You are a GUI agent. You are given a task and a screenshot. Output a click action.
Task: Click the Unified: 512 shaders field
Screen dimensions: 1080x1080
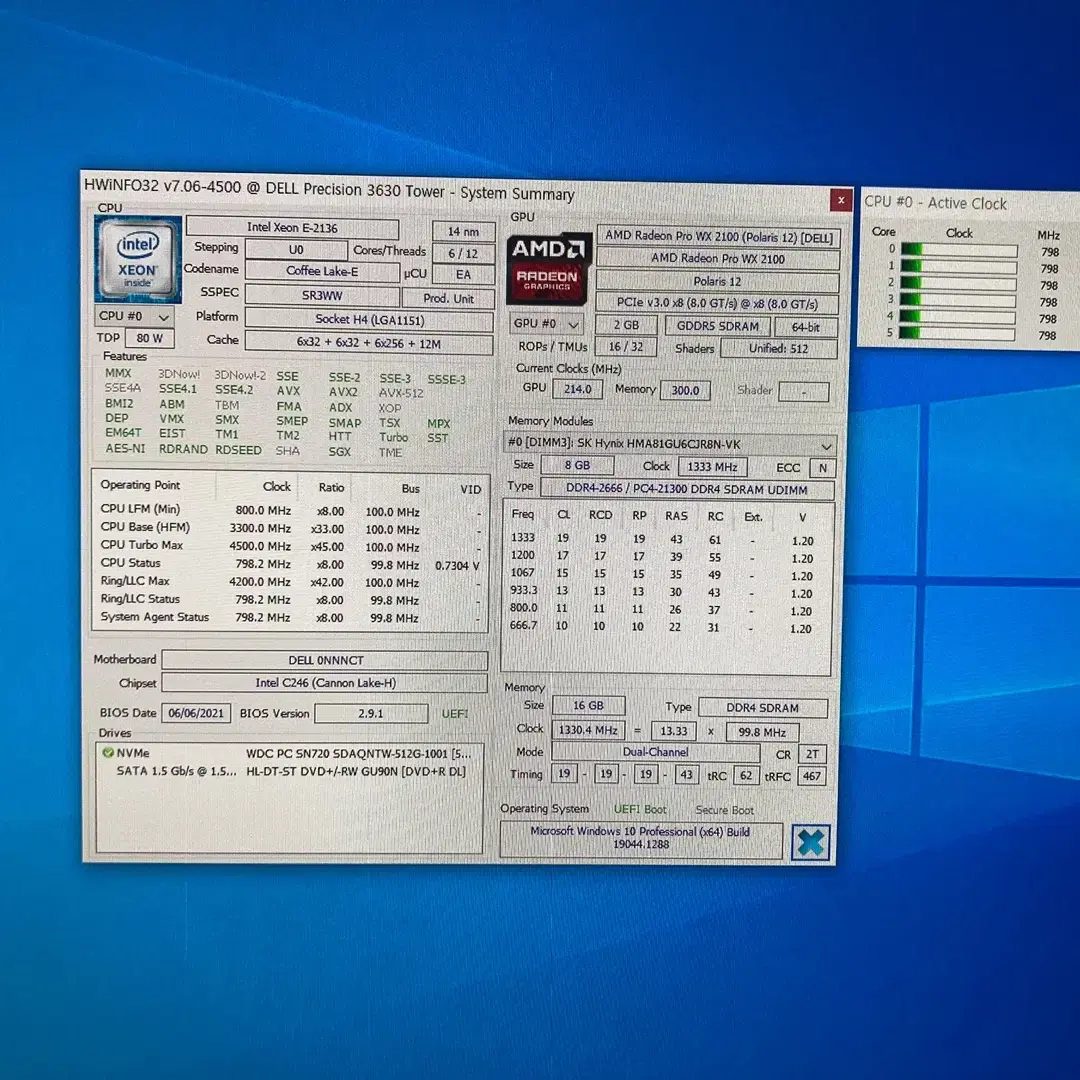click(x=778, y=349)
